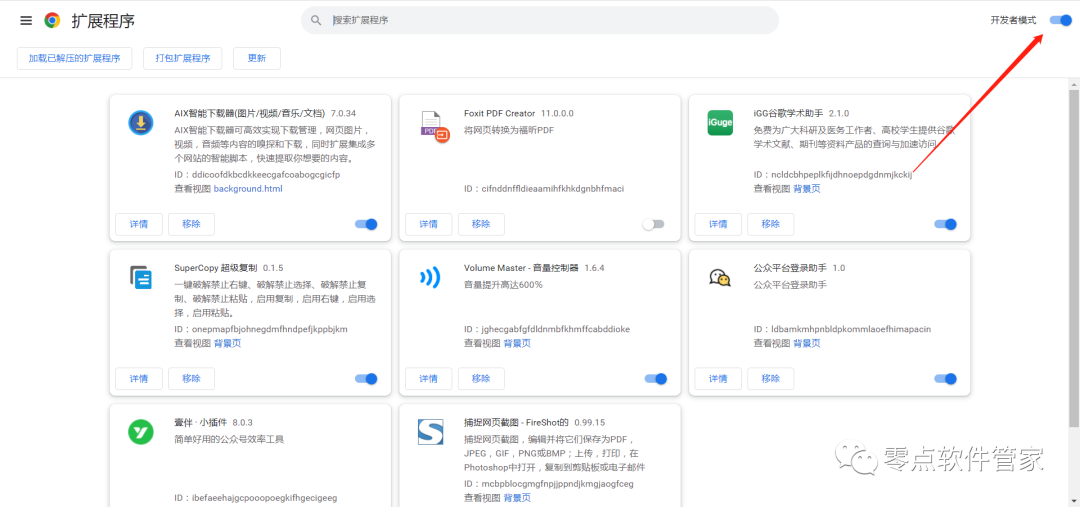Open 背景页 link for Volume Master
This screenshot has width=1080, height=507.
point(517,343)
